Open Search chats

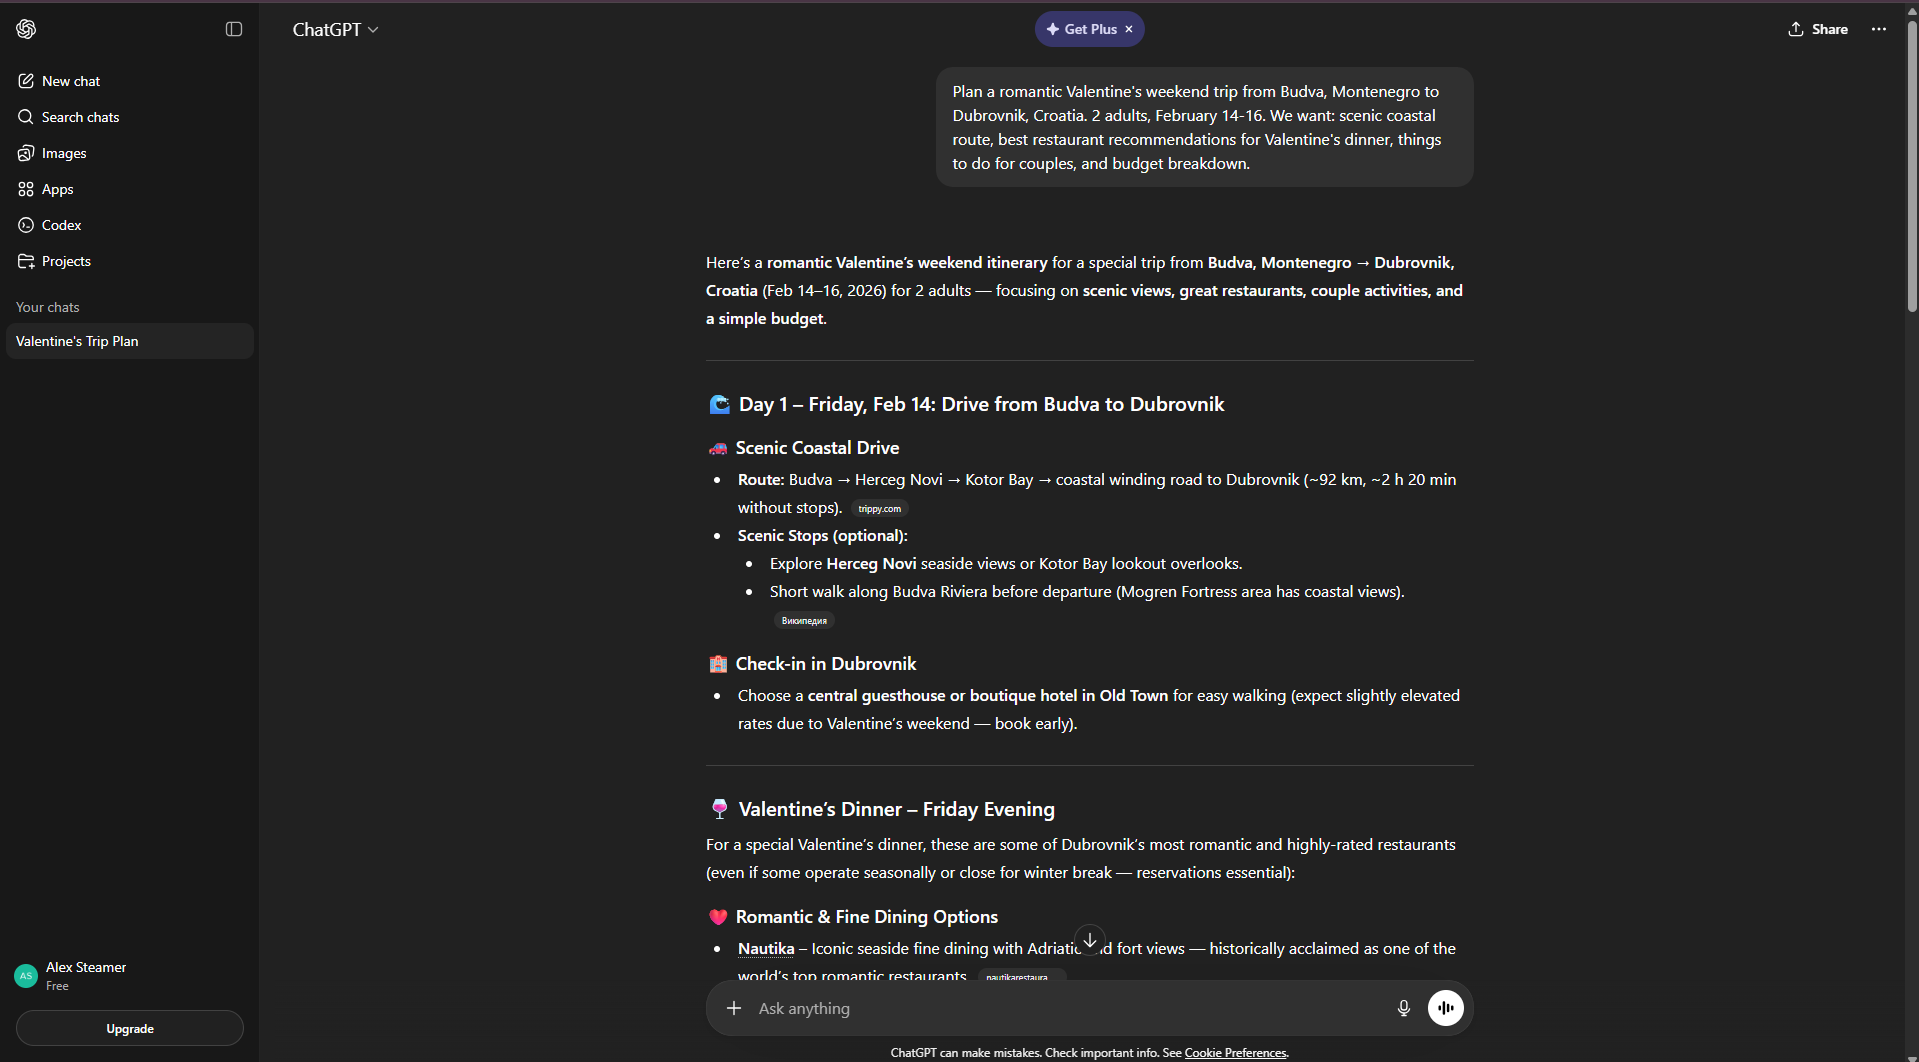pos(80,117)
